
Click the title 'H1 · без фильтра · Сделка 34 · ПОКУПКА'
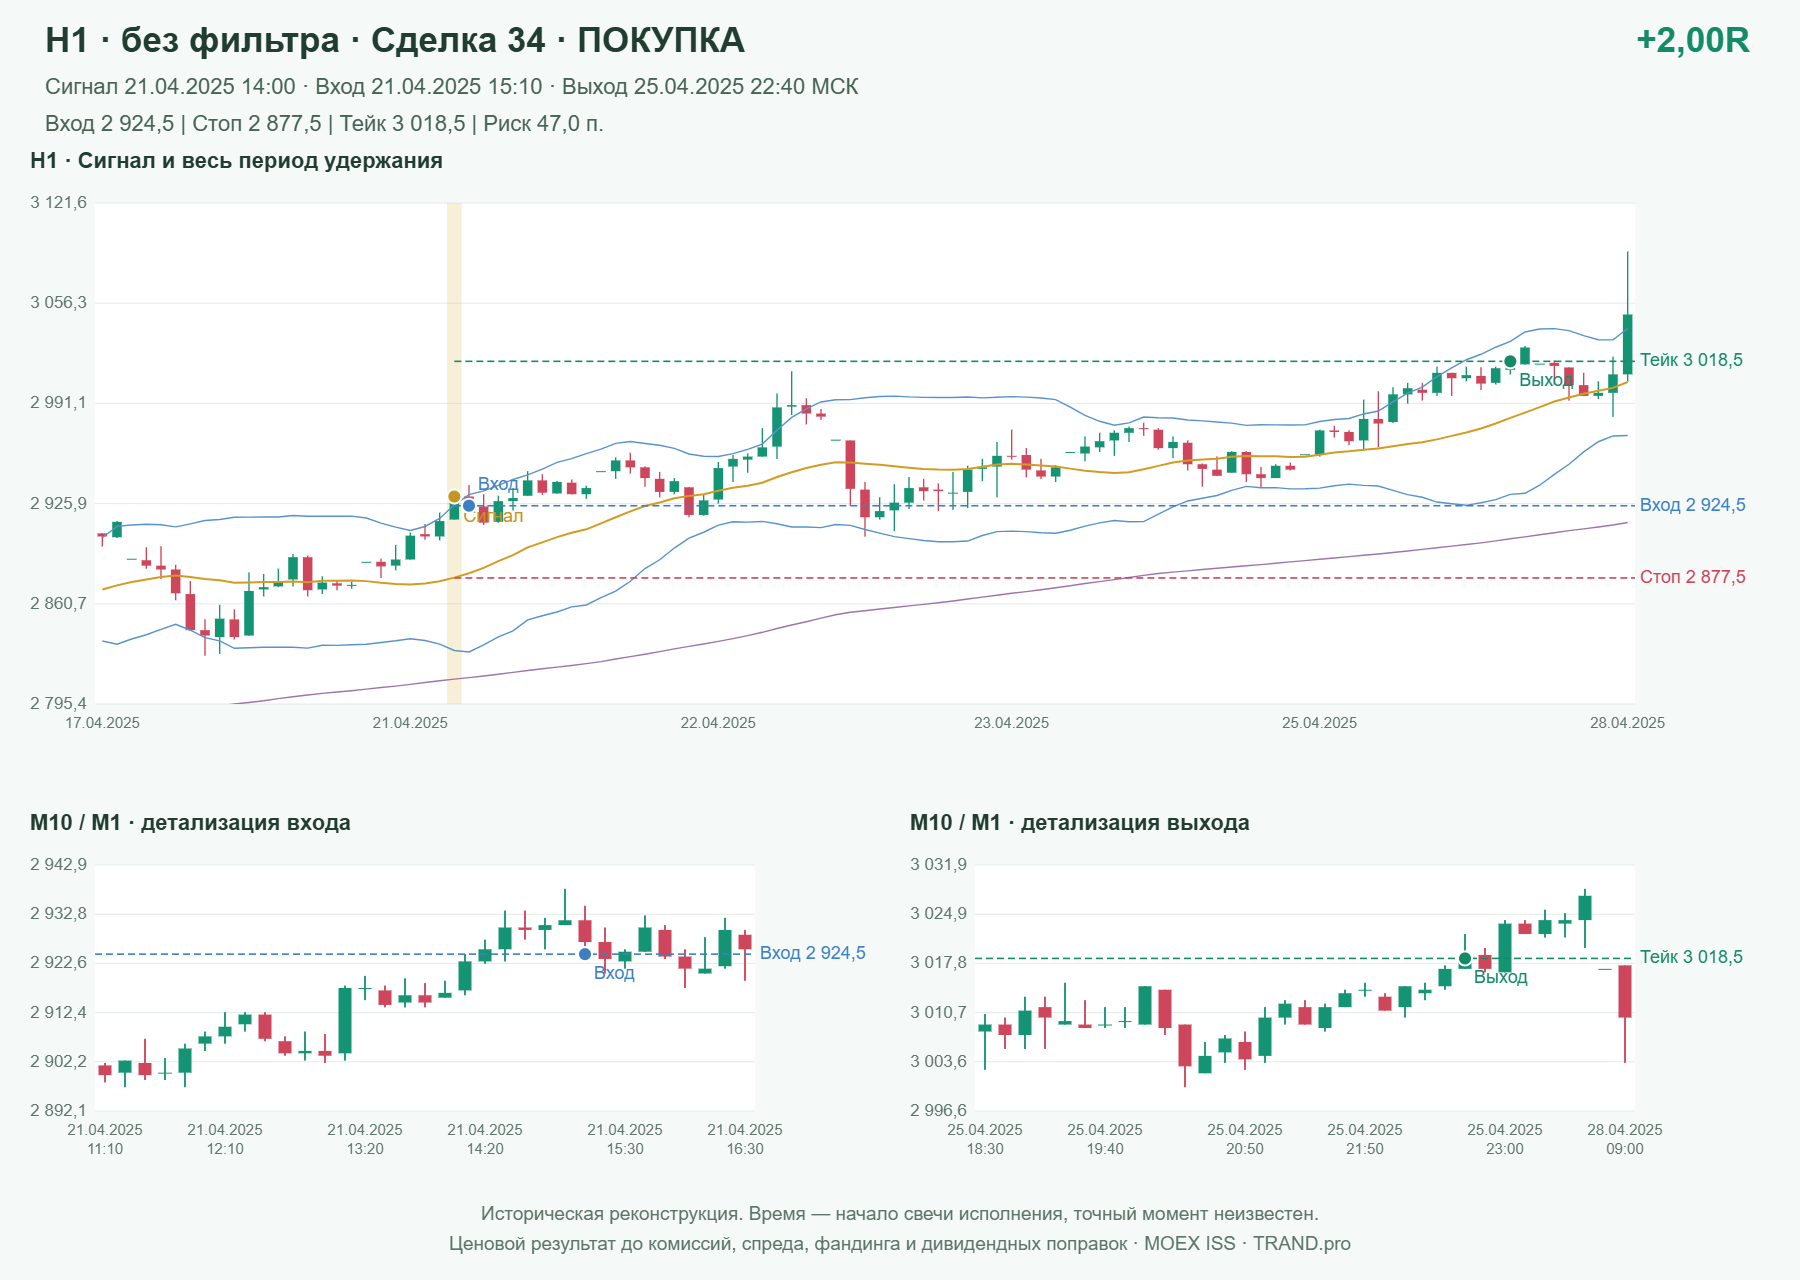tap(395, 40)
